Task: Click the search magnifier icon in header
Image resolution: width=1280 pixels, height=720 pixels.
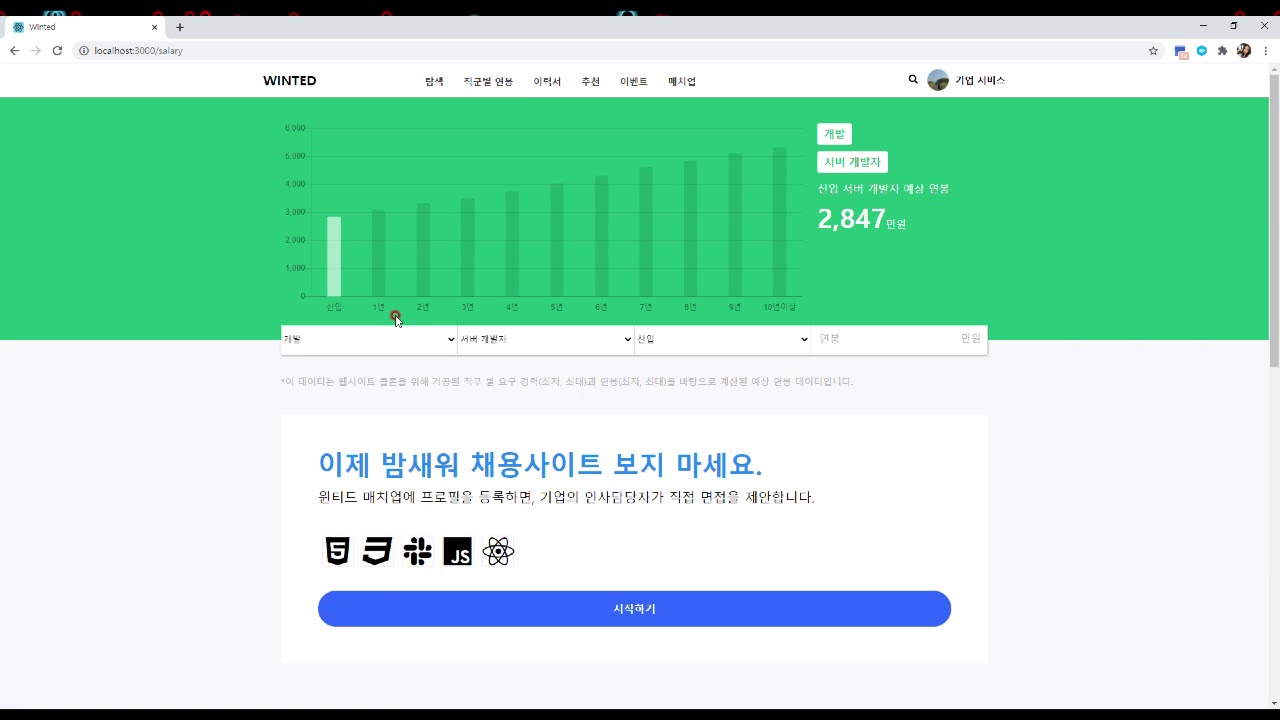Action: tap(912, 80)
